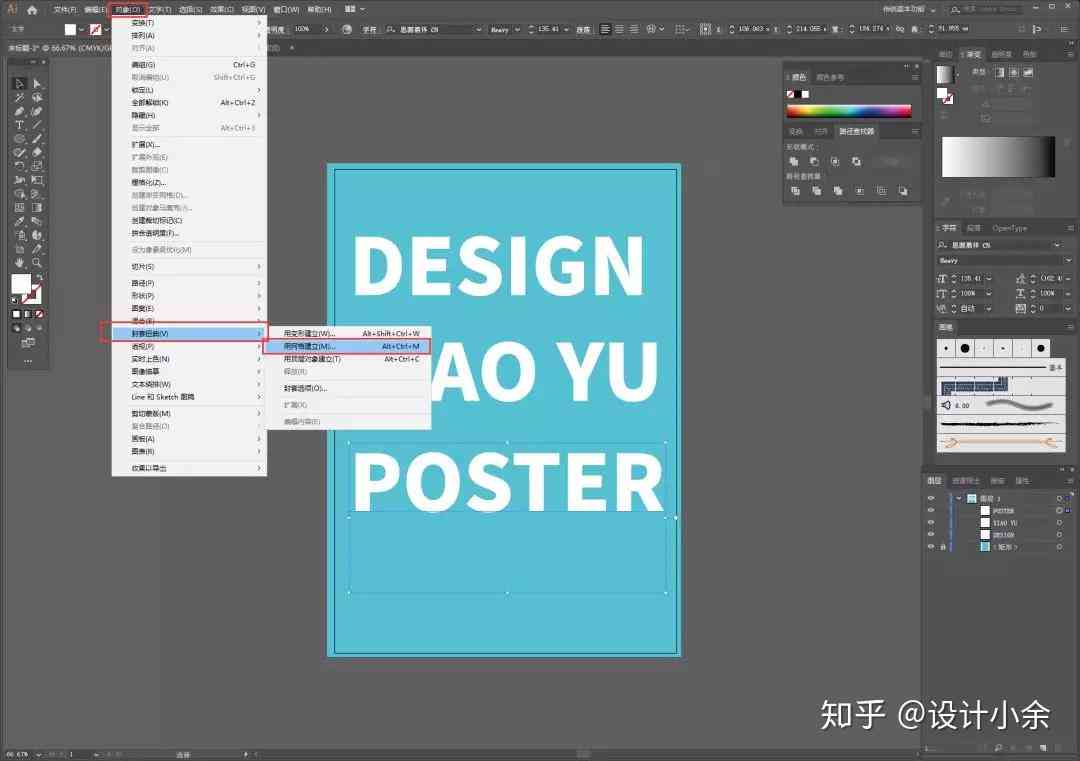
Task: Open the Brushes panel flyout menu
Action: [1070, 326]
